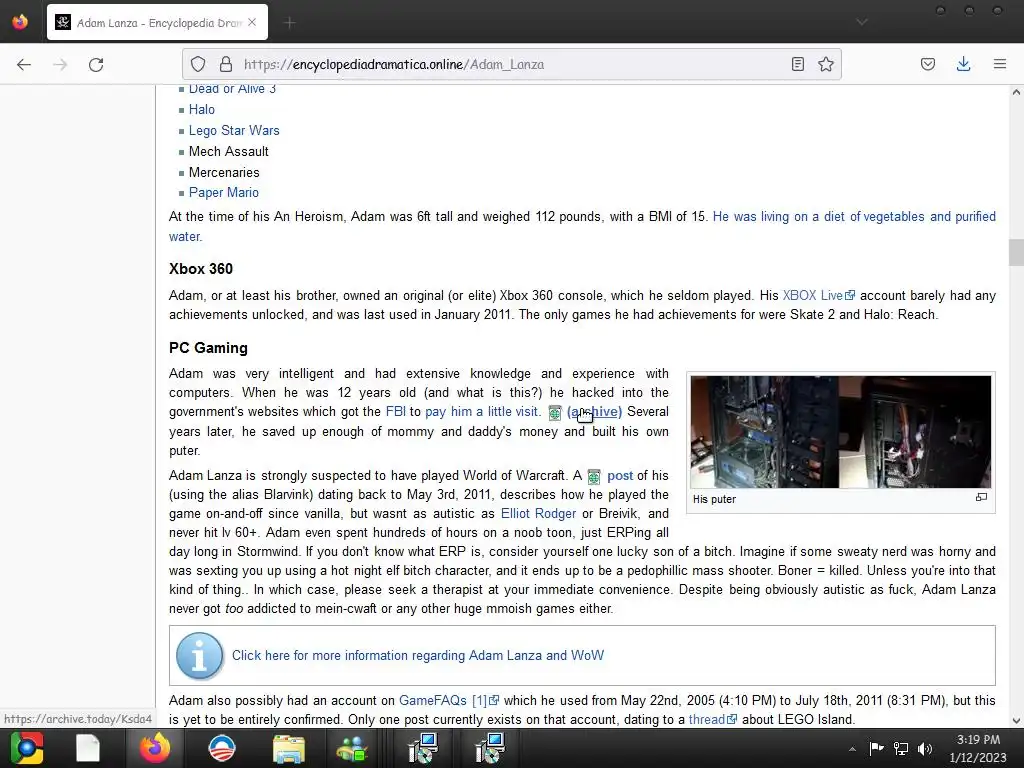Open the Halo link
This screenshot has height=768, width=1024.
pyautogui.click(x=202, y=110)
